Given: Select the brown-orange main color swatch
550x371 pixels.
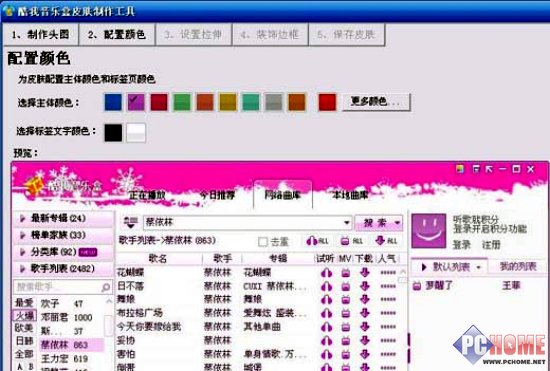Looking at the screenshot, I should coord(297,102).
